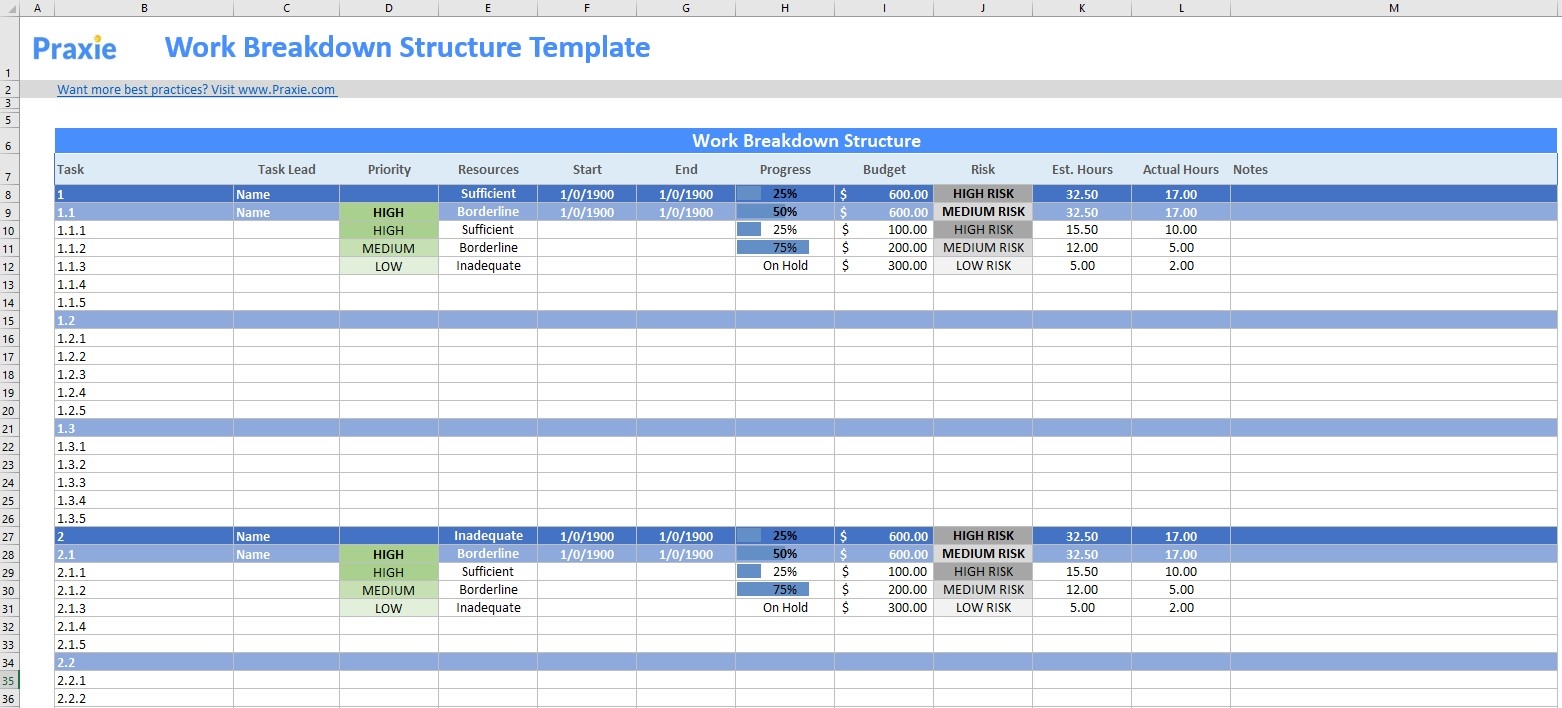Select the 1/0/1900 Start date cell for task 1
This screenshot has height=708, width=1562.
coord(586,193)
